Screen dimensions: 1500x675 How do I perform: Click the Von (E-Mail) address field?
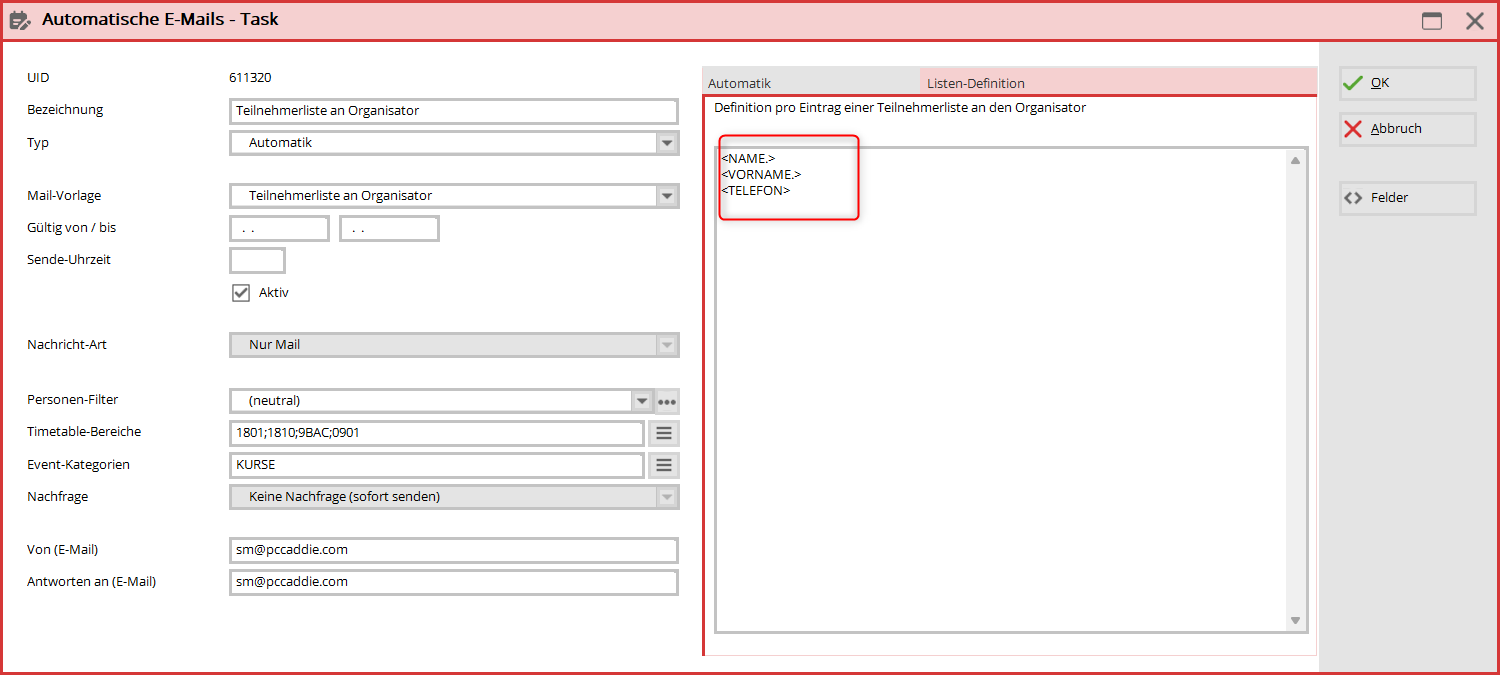pyautogui.click(x=453, y=550)
